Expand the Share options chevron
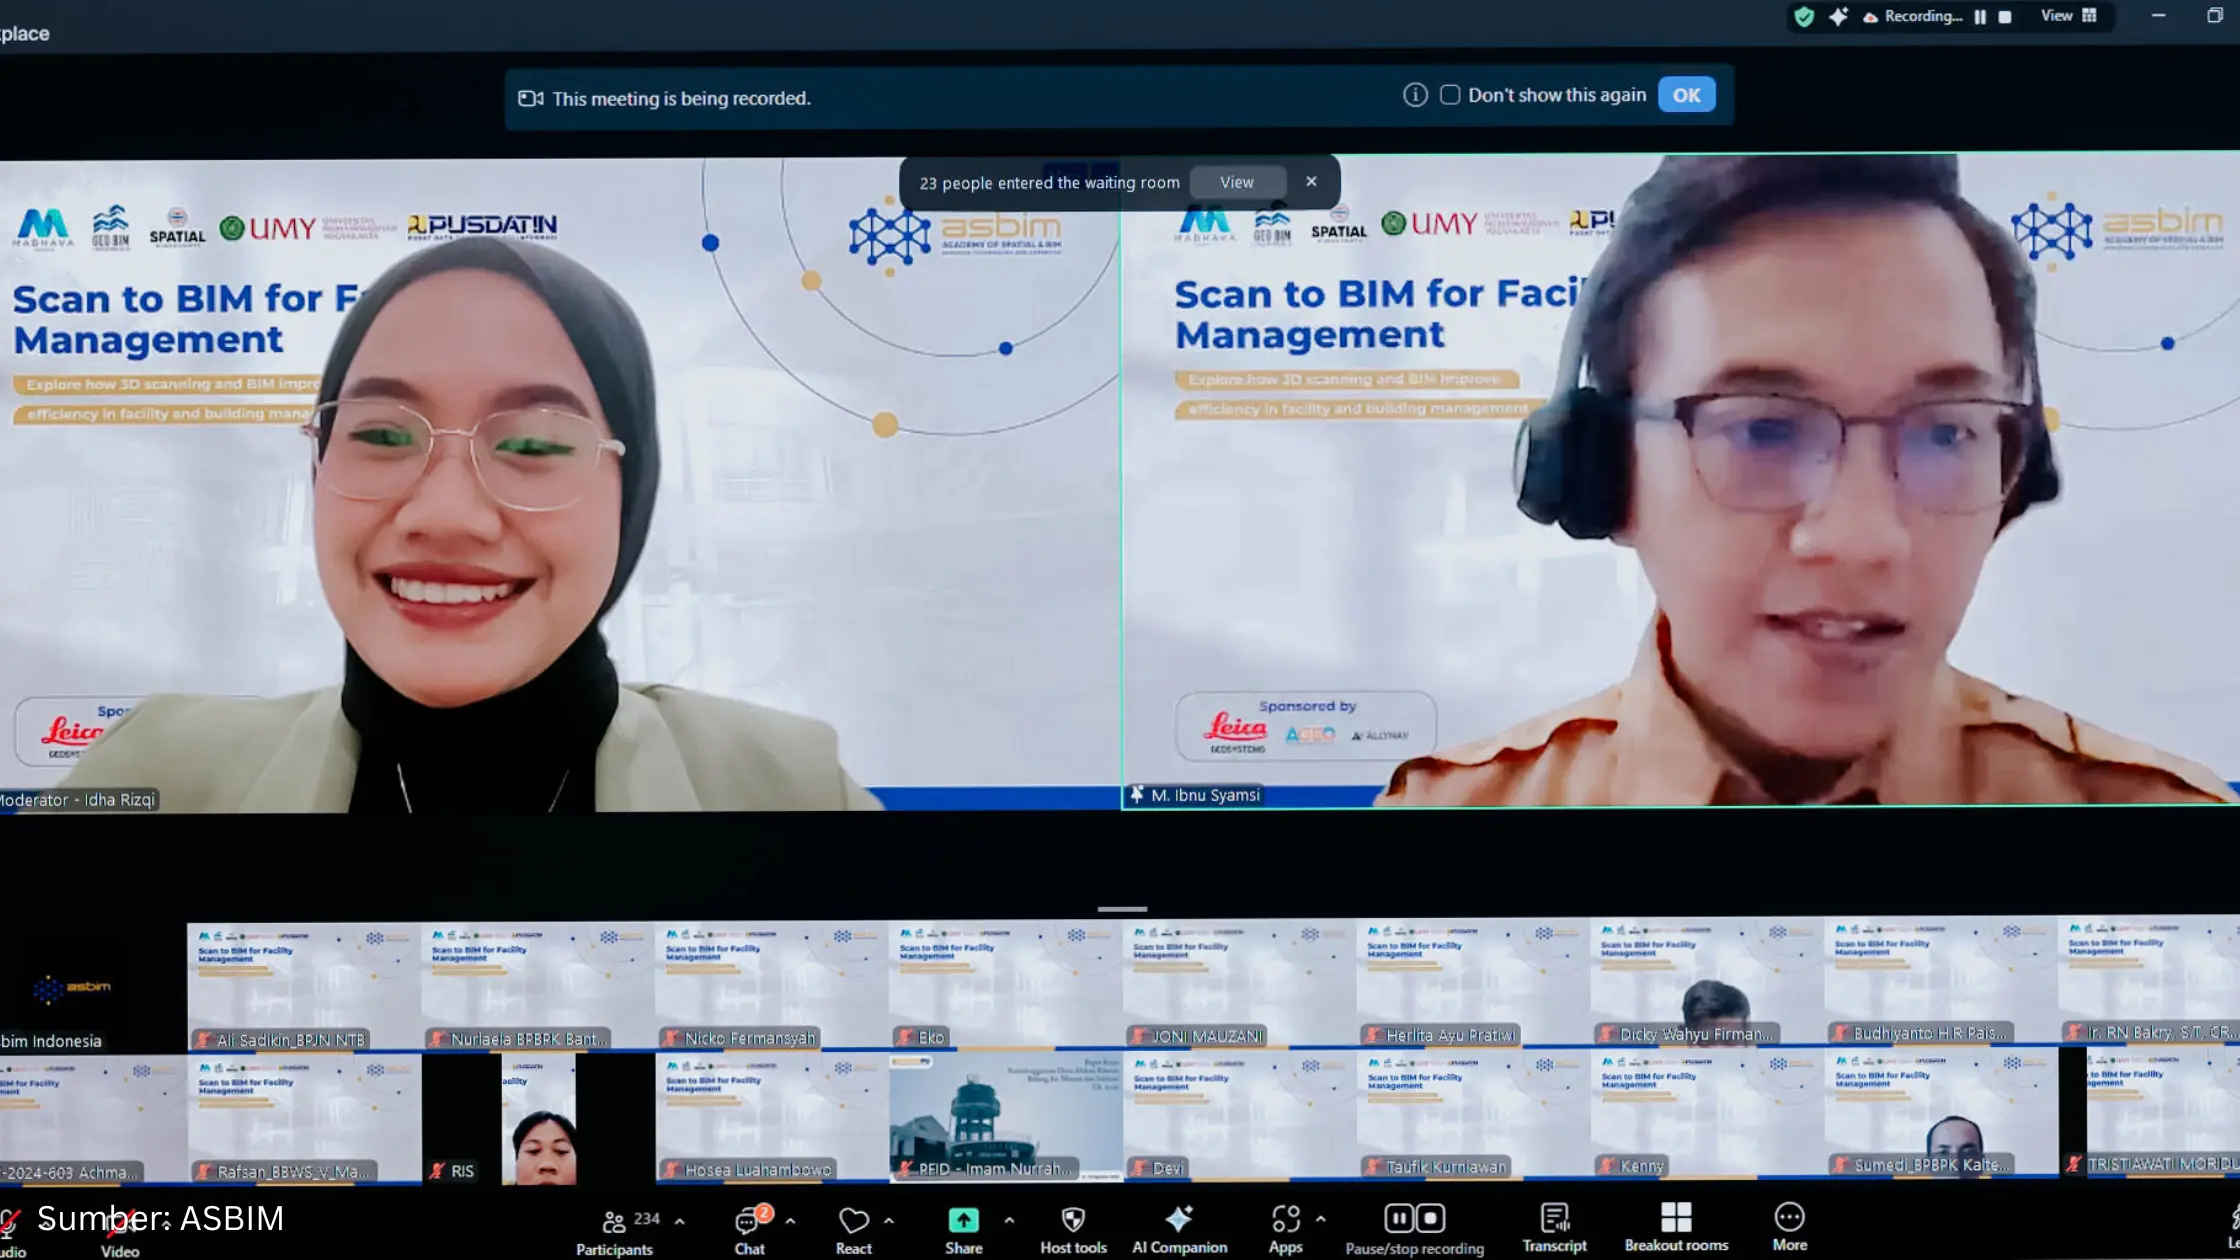This screenshot has height=1260, width=2240. (x=1009, y=1221)
